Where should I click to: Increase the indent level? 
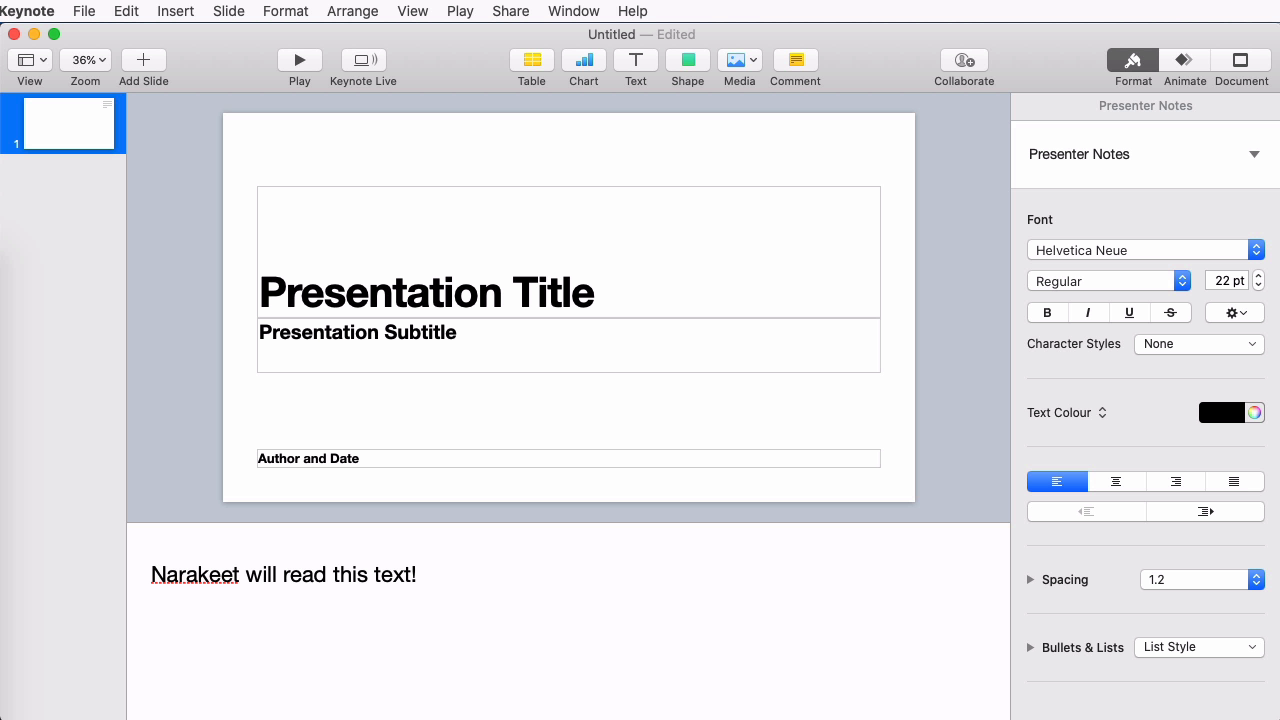(1205, 511)
